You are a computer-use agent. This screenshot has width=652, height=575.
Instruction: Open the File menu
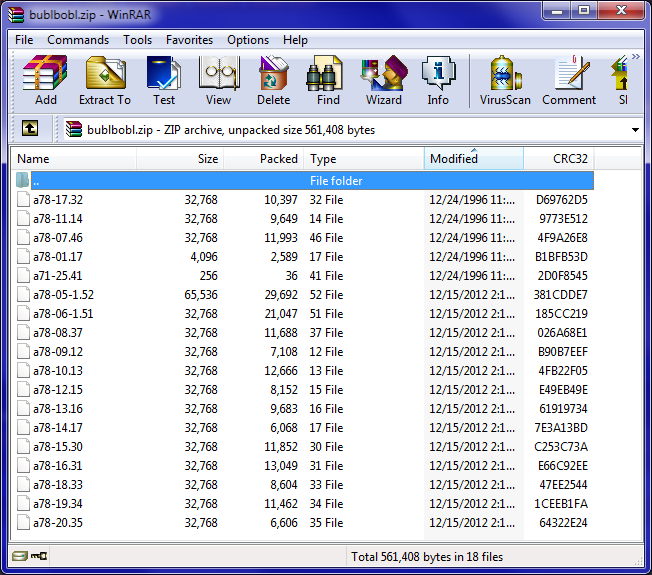24,40
